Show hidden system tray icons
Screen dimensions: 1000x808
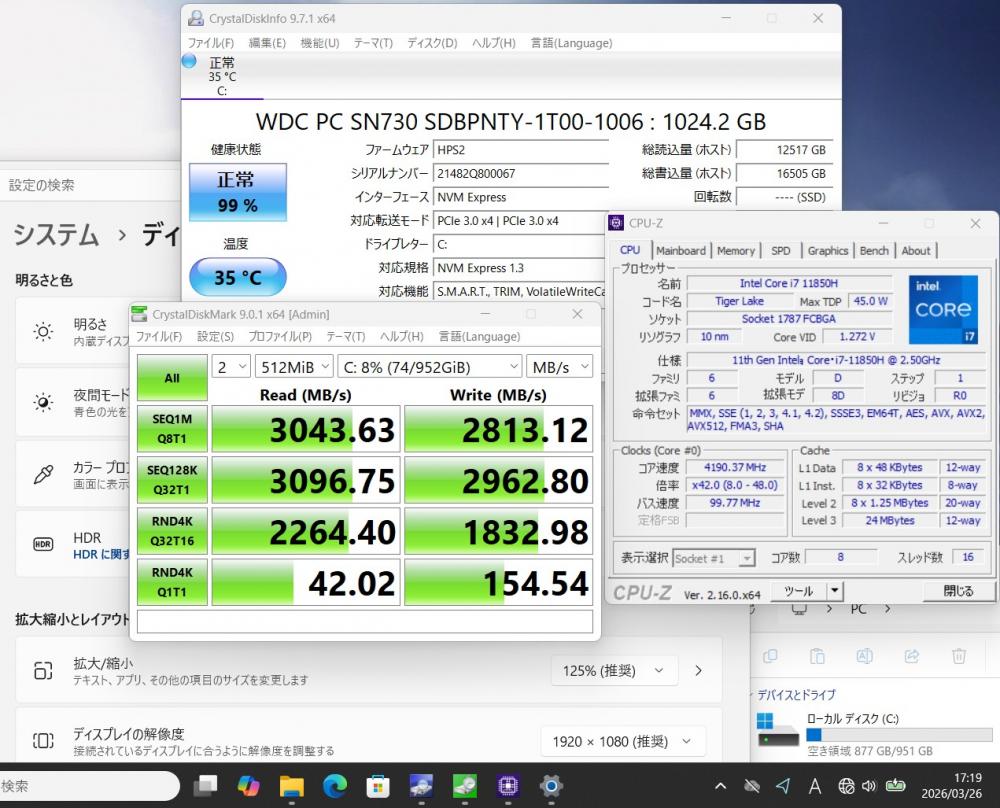point(719,785)
